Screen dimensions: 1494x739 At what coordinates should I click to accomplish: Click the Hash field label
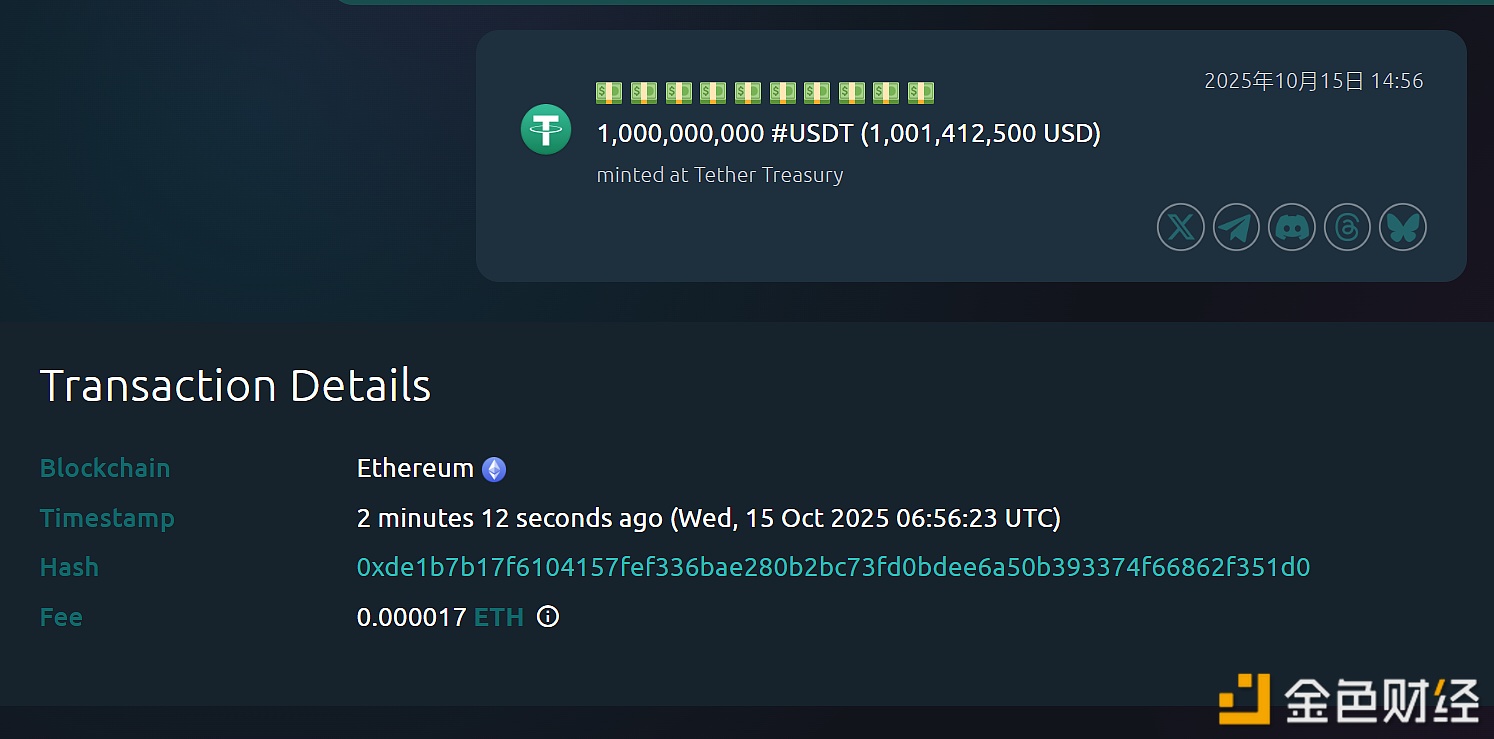click(69, 567)
